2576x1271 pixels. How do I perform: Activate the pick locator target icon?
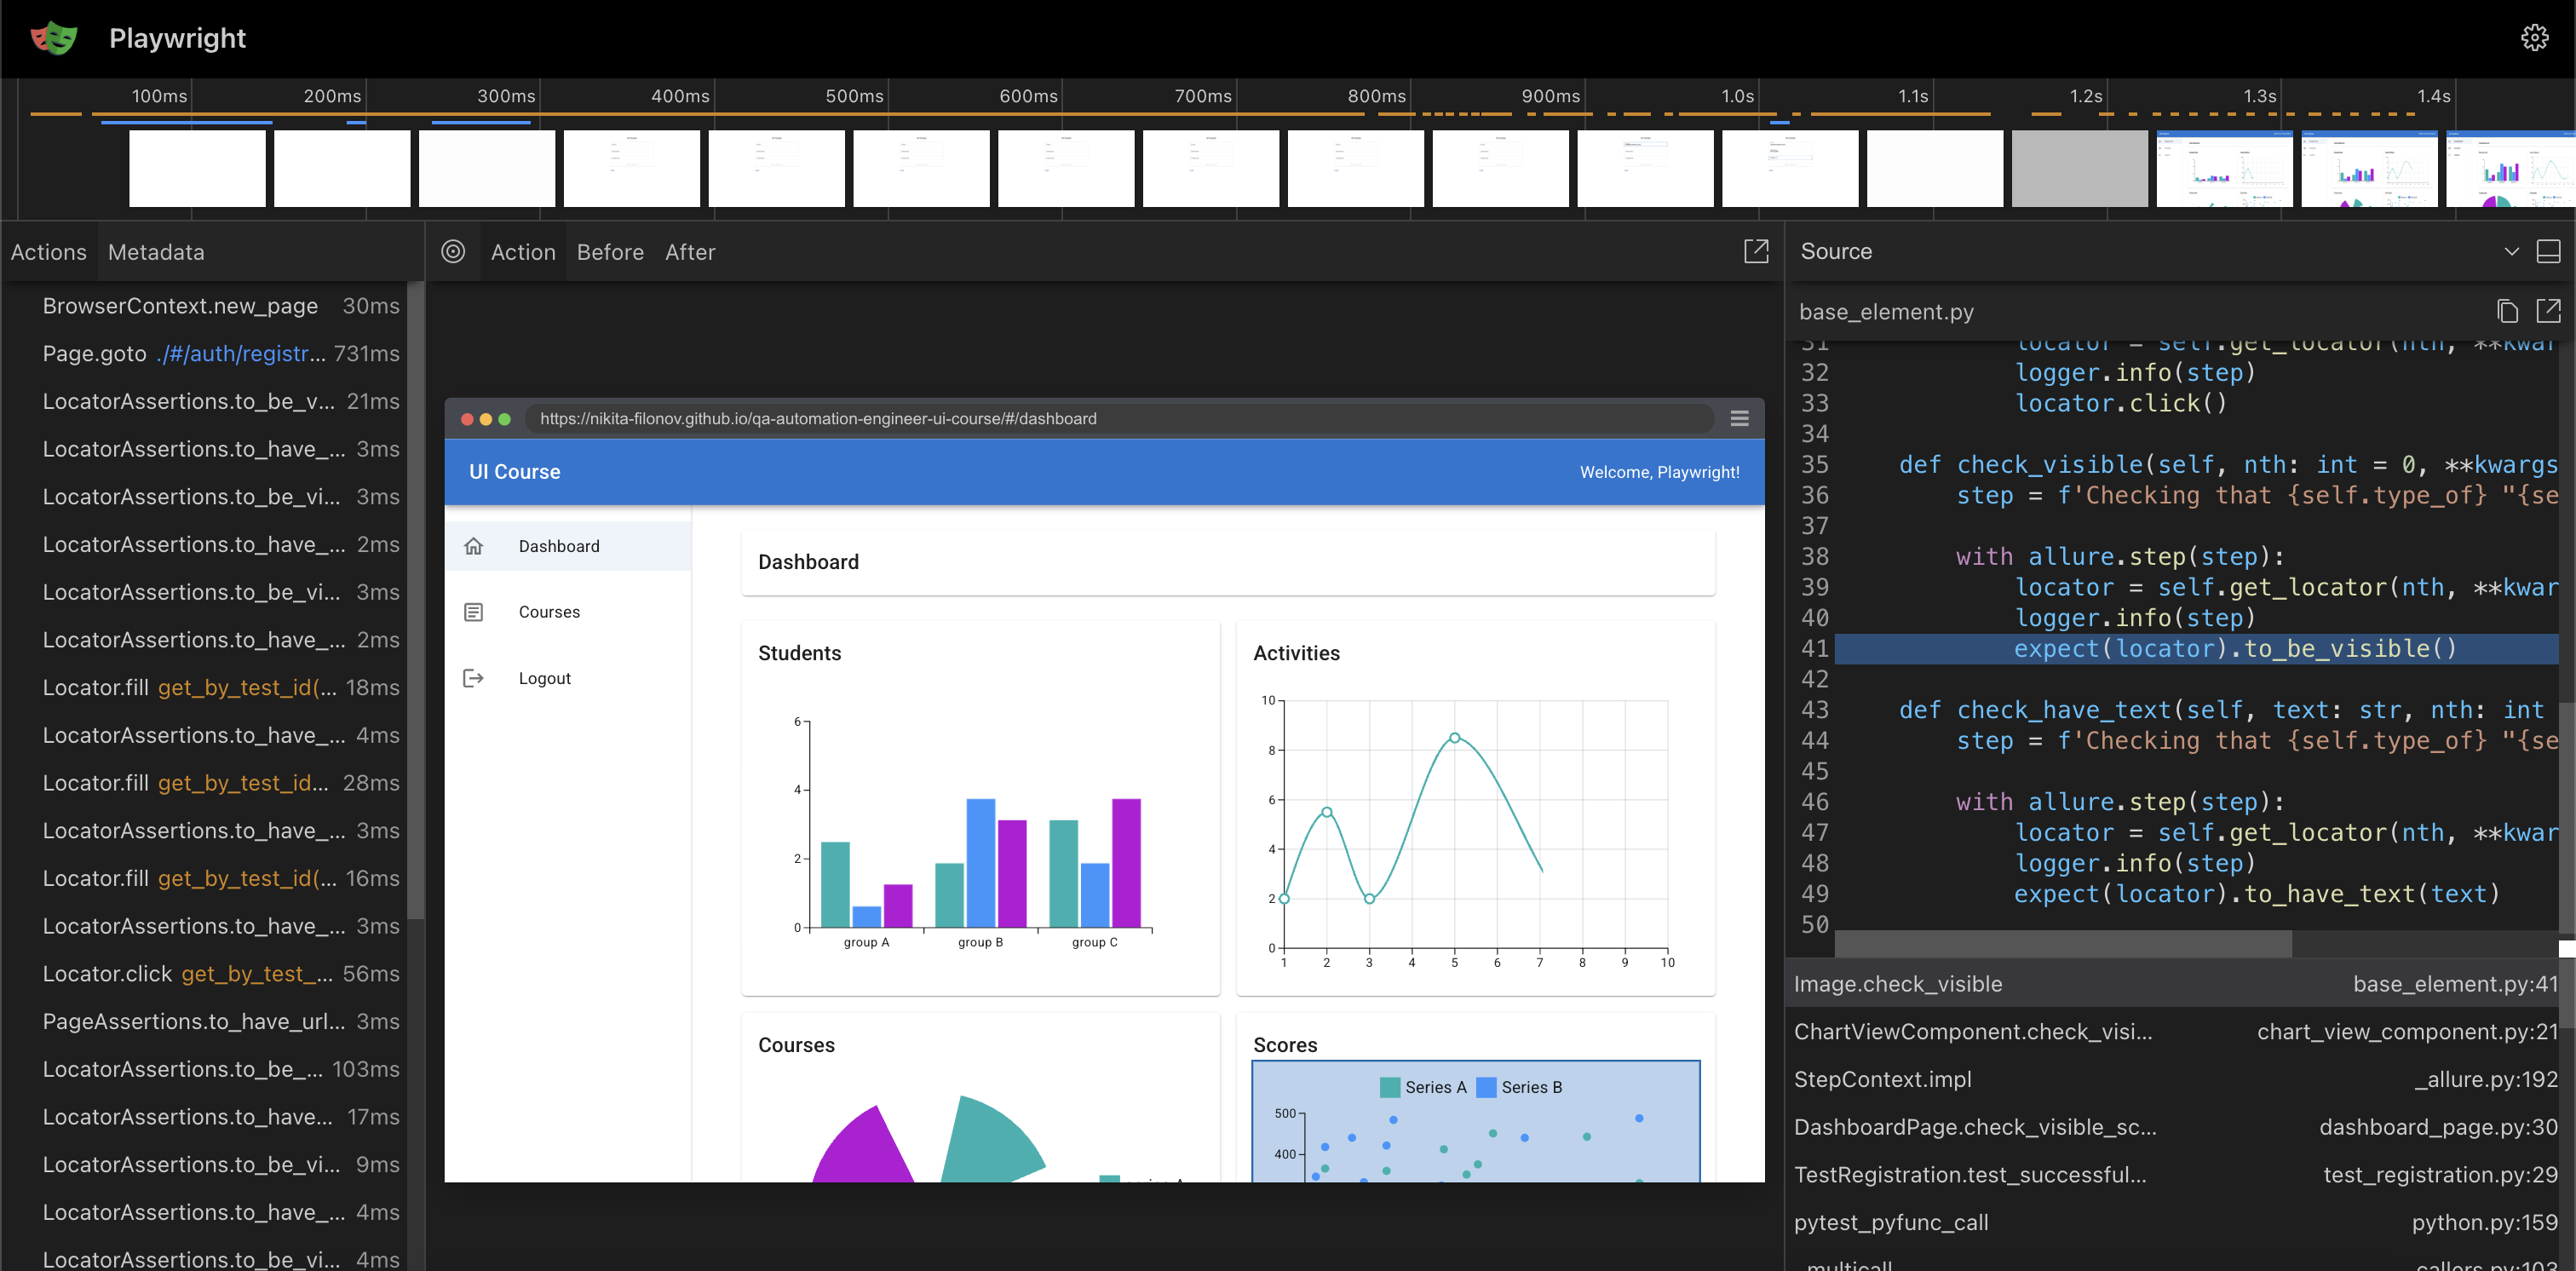click(x=453, y=252)
